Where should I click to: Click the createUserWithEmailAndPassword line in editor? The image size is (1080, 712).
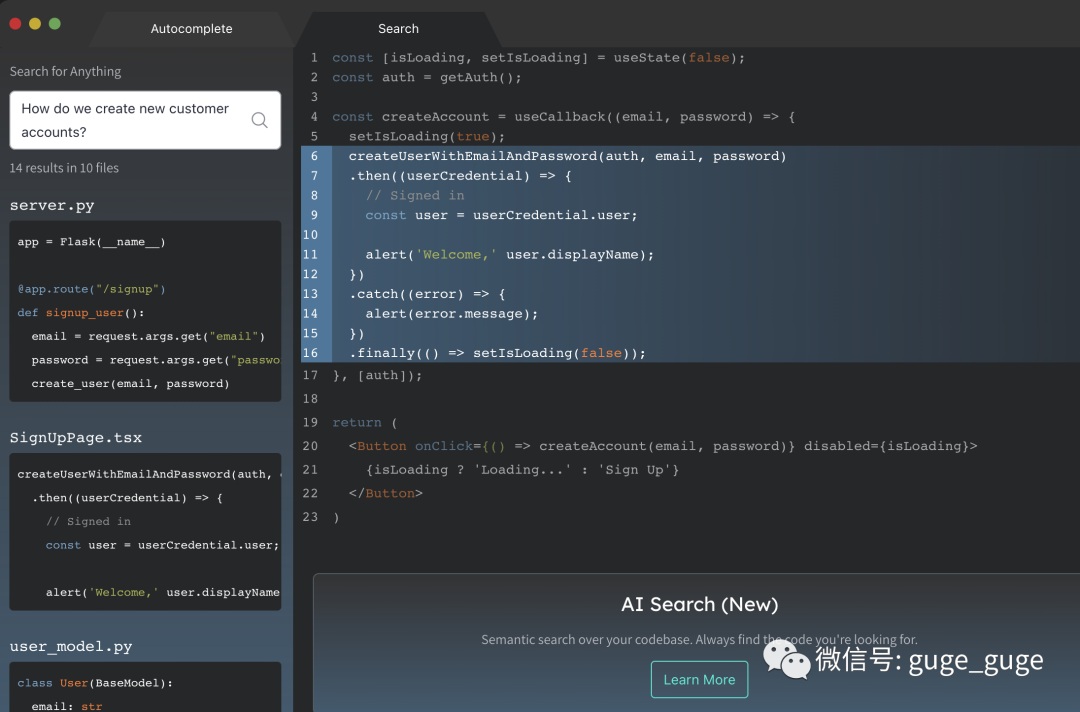567,156
